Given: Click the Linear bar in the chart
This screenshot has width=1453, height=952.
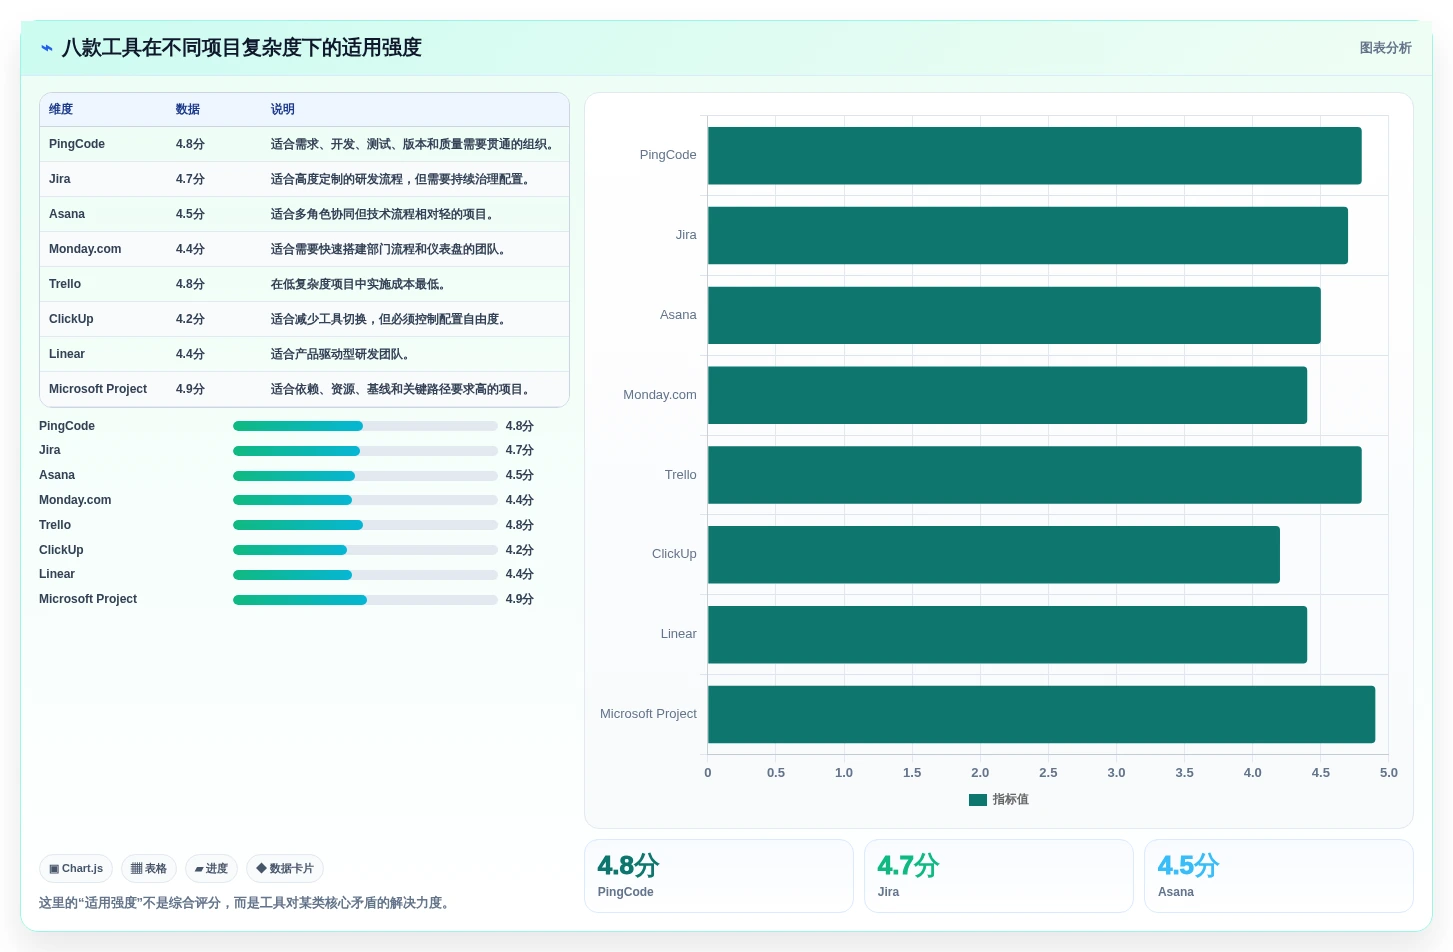Looking at the screenshot, I should pyautogui.click(x=1007, y=635).
